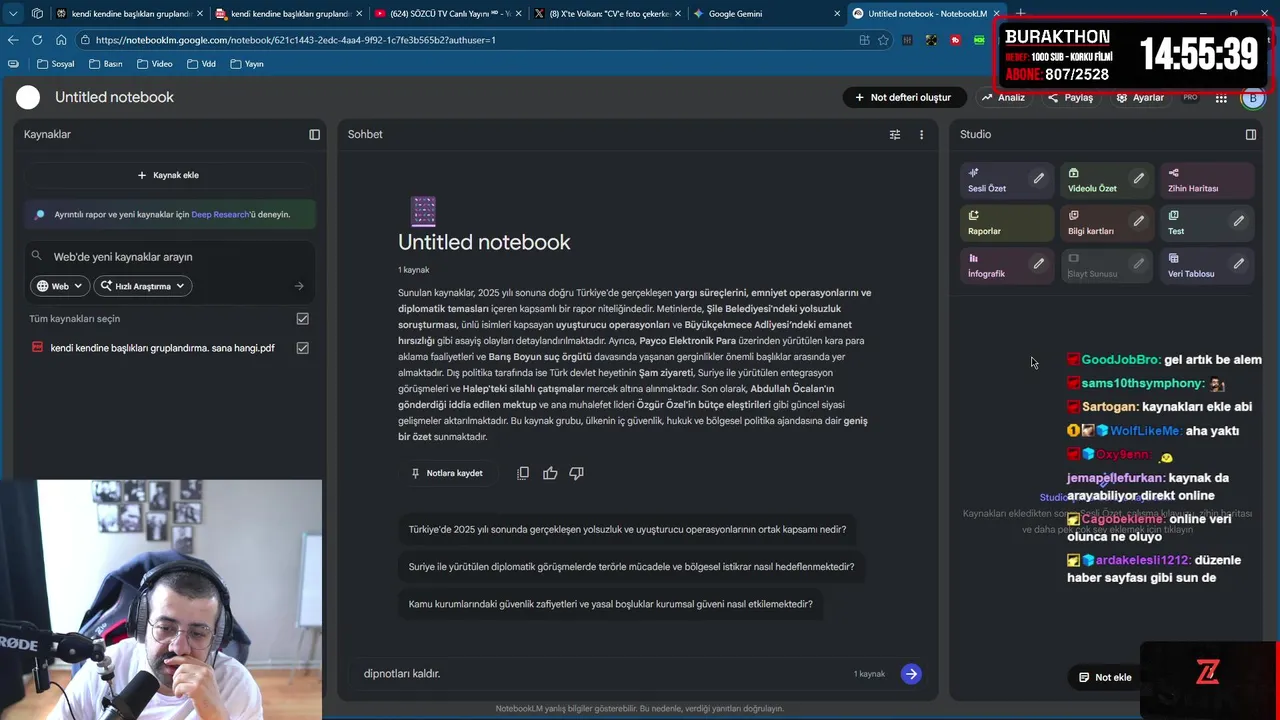This screenshot has height=720, width=1280.
Task: Send the message with the blue arrow
Action: (x=910, y=674)
